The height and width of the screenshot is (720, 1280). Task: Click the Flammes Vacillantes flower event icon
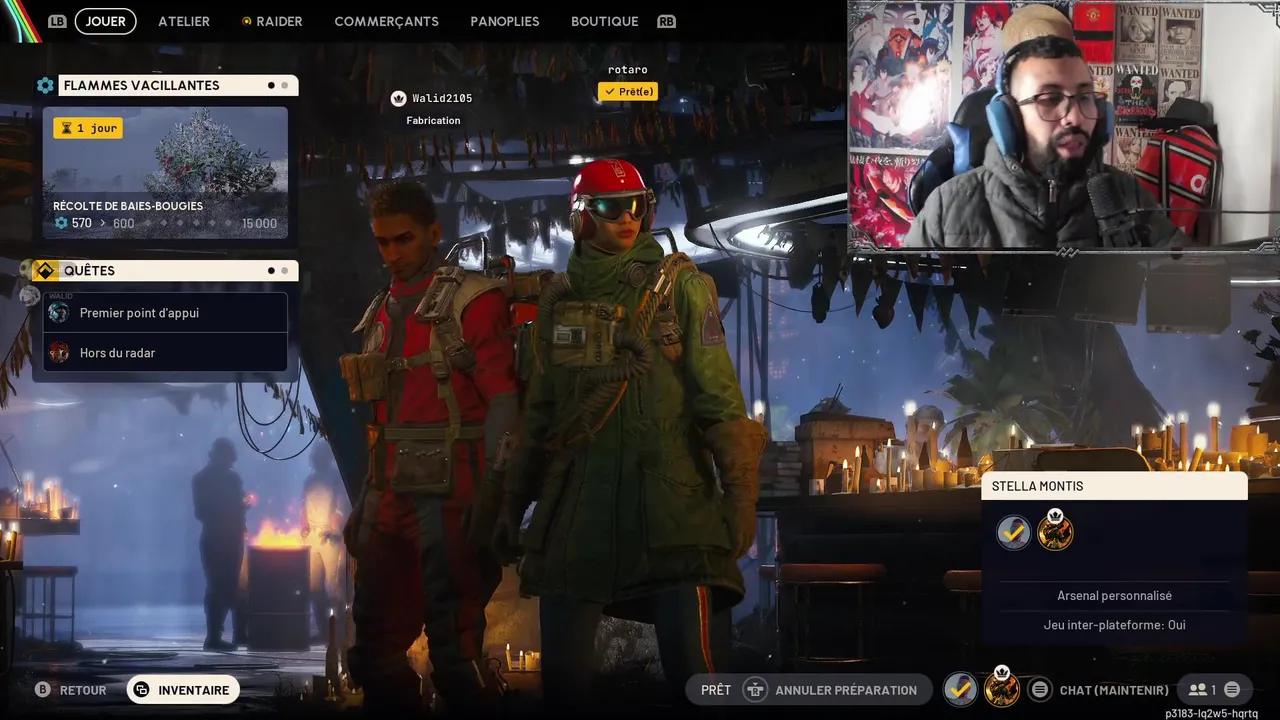[45, 85]
